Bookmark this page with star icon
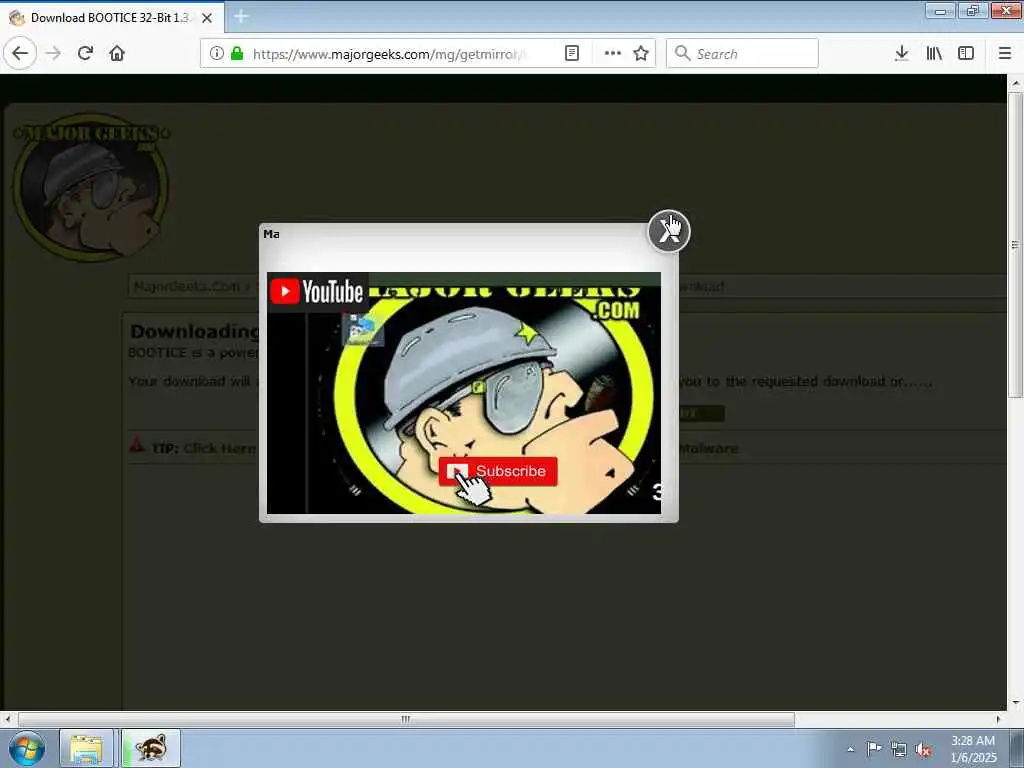Screen dimensions: 1024x768 click(x=641, y=54)
